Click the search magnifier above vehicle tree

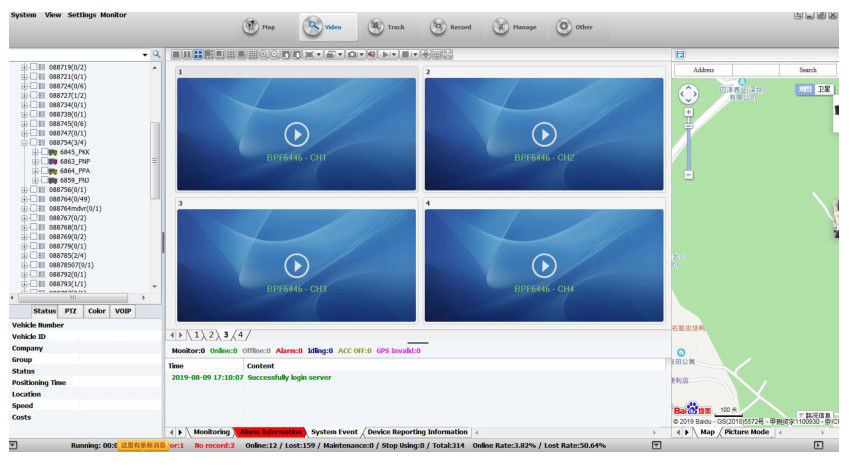click(156, 54)
